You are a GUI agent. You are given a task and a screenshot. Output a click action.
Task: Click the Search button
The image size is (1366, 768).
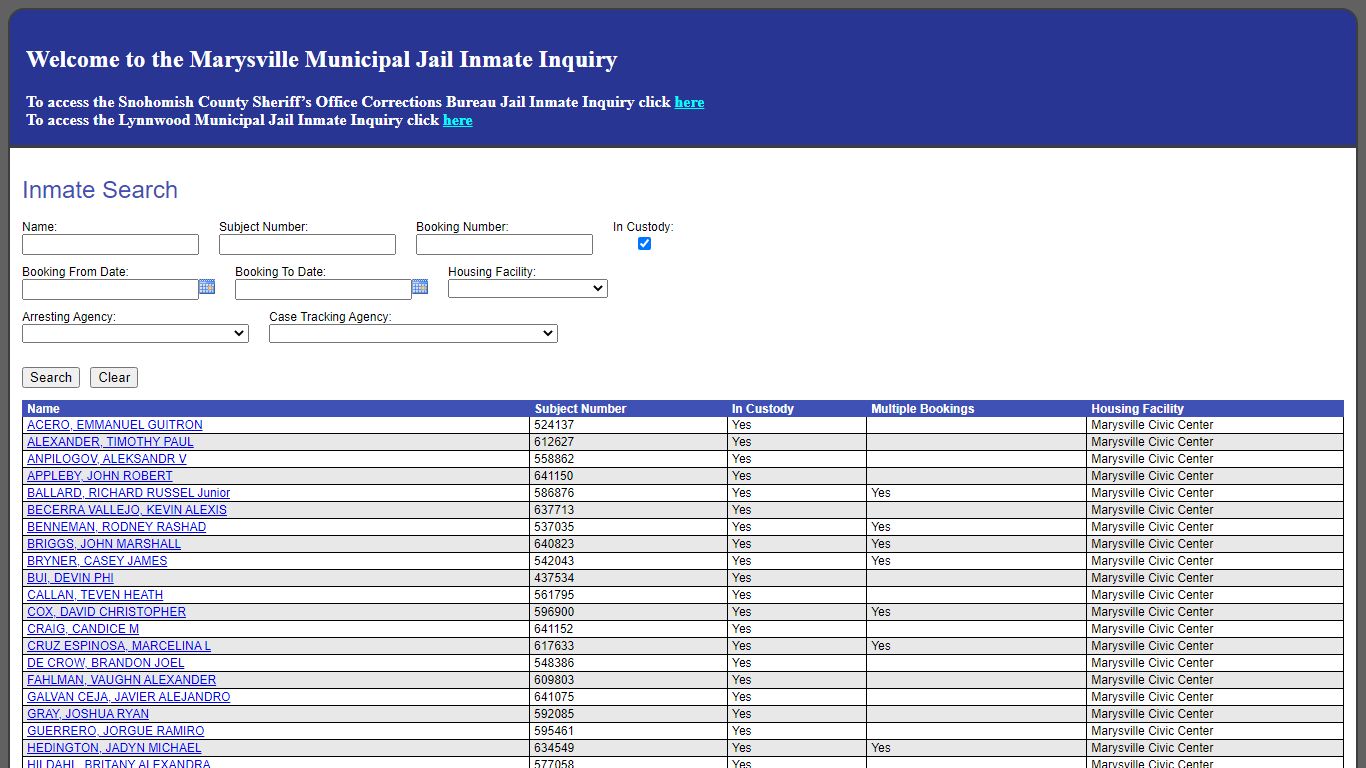(x=51, y=377)
